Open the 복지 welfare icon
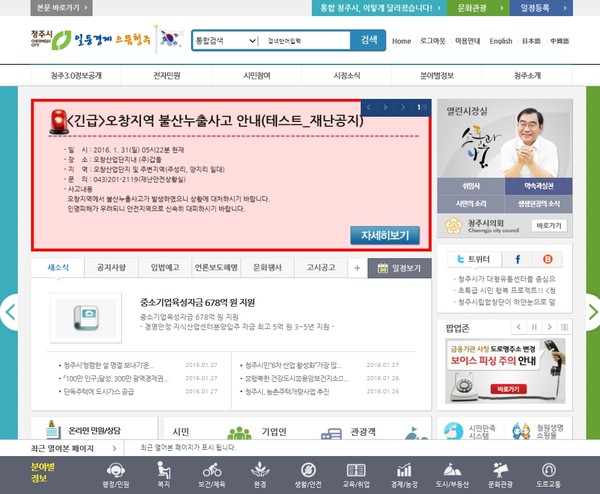Viewport: 600px width, 494px height. tap(164, 475)
